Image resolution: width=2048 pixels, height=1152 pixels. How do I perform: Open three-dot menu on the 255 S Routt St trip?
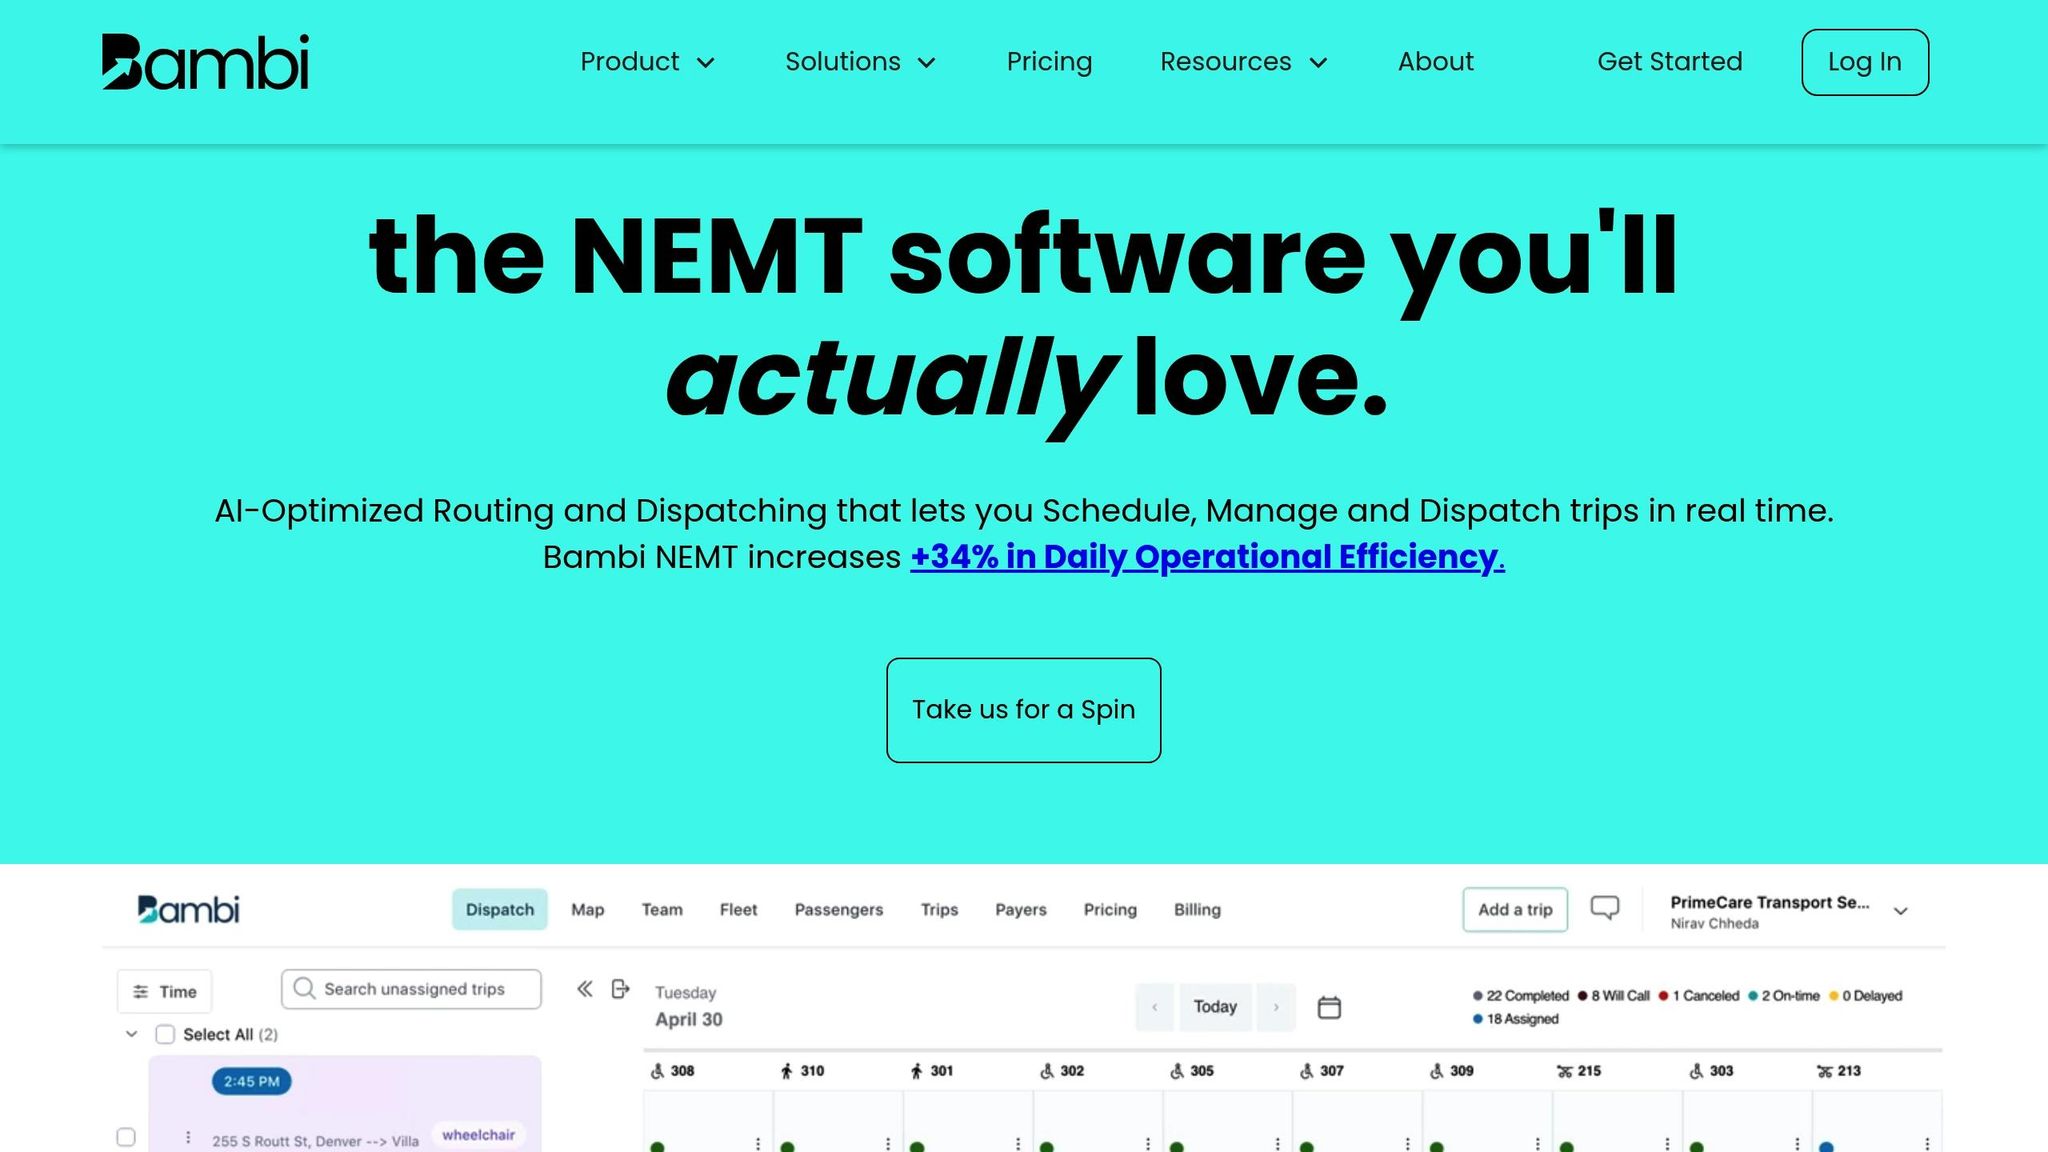tap(188, 1138)
